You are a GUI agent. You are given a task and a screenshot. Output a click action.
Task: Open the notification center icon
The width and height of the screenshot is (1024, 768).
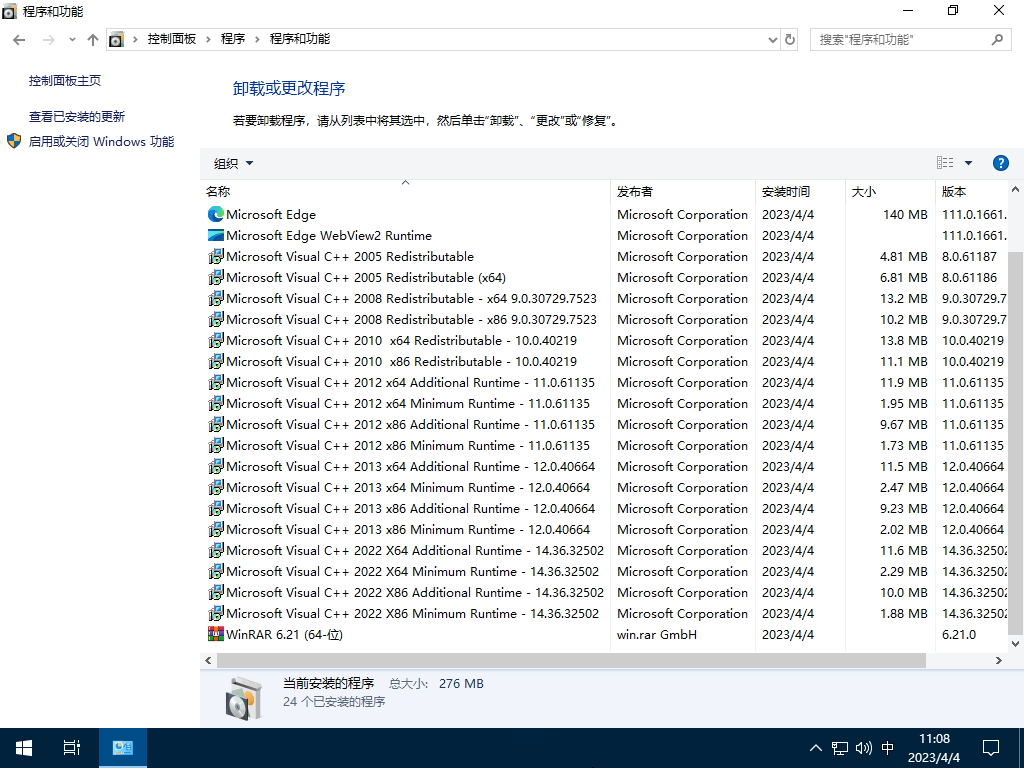pyautogui.click(x=991, y=747)
